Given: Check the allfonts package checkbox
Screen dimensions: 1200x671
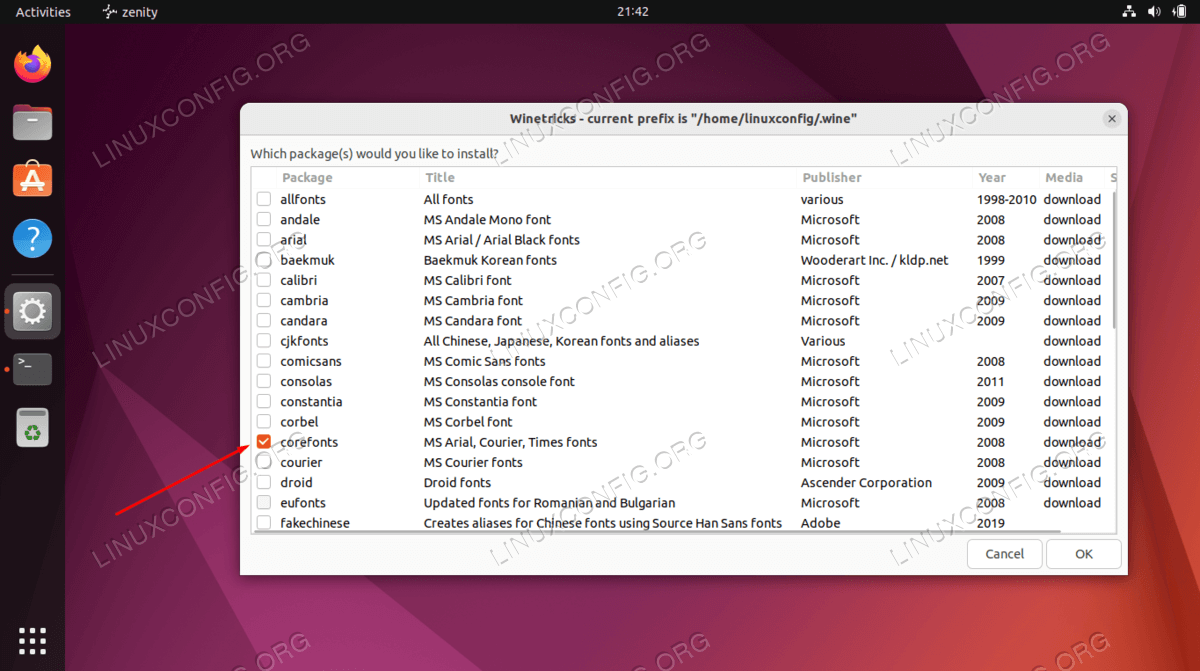Looking at the screenshot, I should pyautogui.click(x=264, y=199).
